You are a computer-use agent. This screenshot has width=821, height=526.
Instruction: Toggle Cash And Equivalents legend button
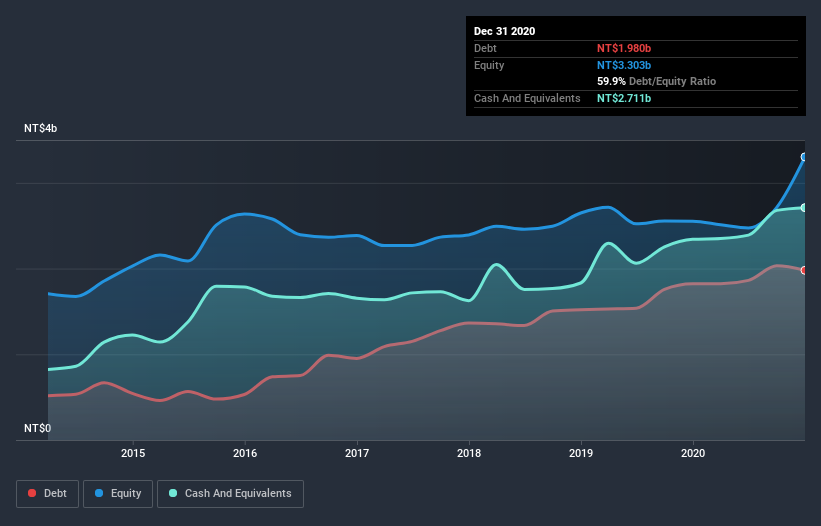coord(230,494)
